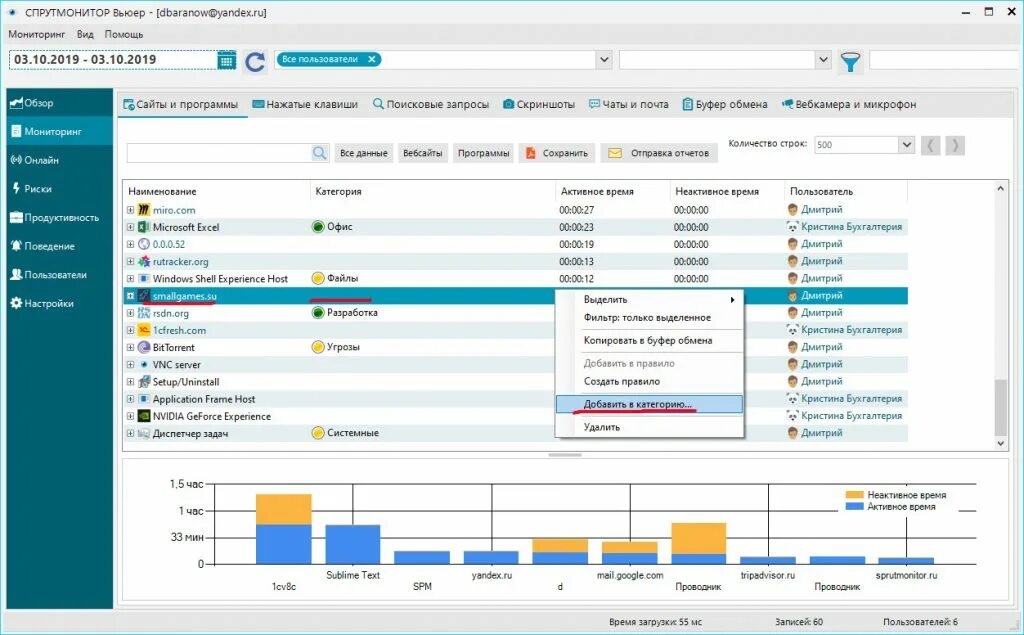The image size is (1024, 635).
Task: Open Онлайн in the sidebar
Action: [59, 160]
